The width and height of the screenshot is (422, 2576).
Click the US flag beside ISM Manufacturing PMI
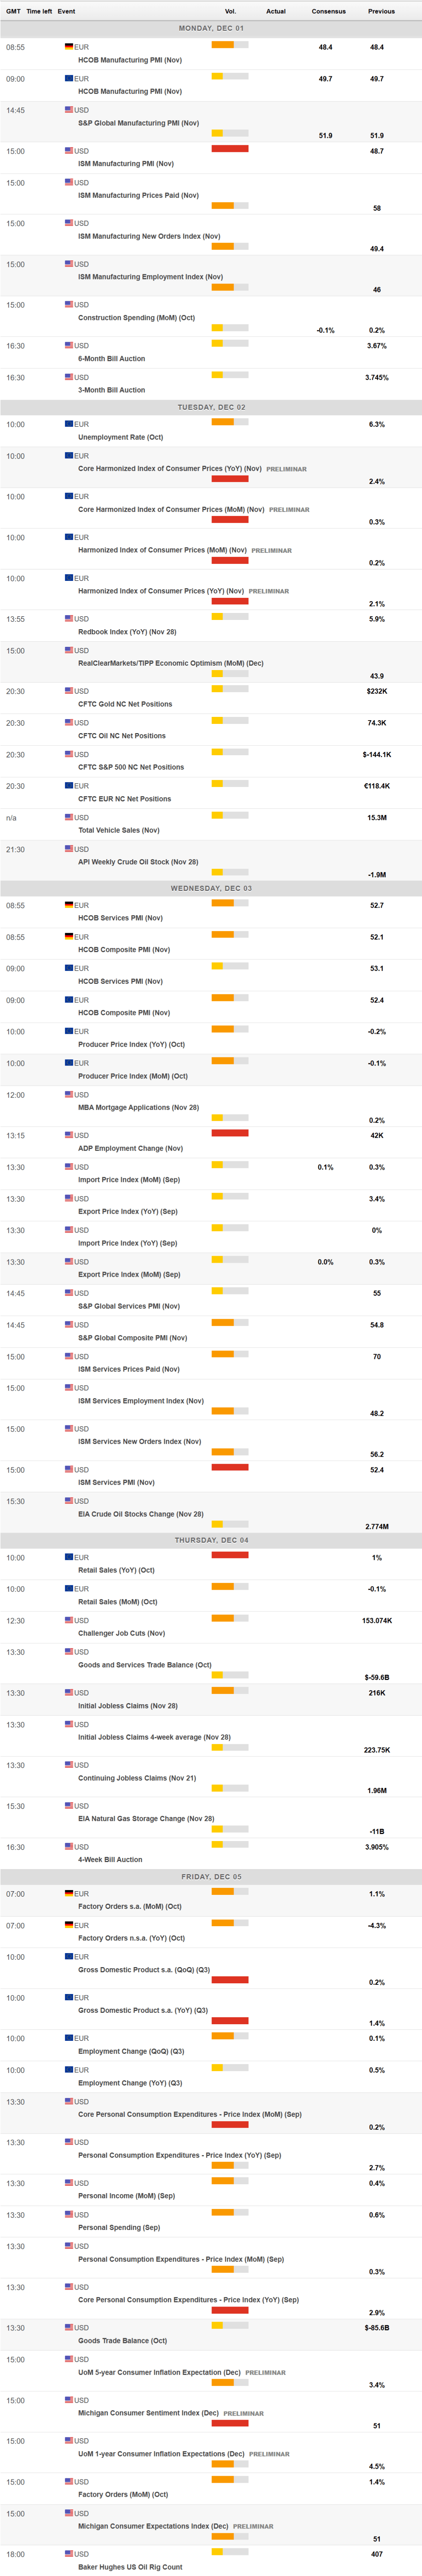tap(69, 151)
